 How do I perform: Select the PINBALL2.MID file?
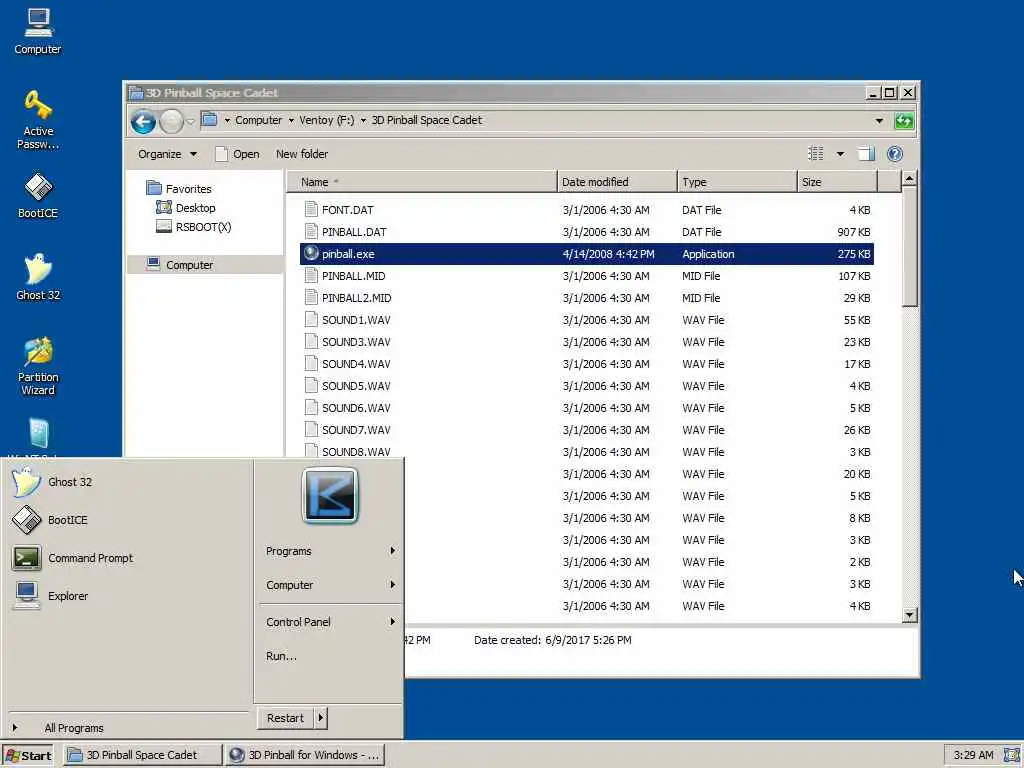pyautogui.click(x=586, y=298)
